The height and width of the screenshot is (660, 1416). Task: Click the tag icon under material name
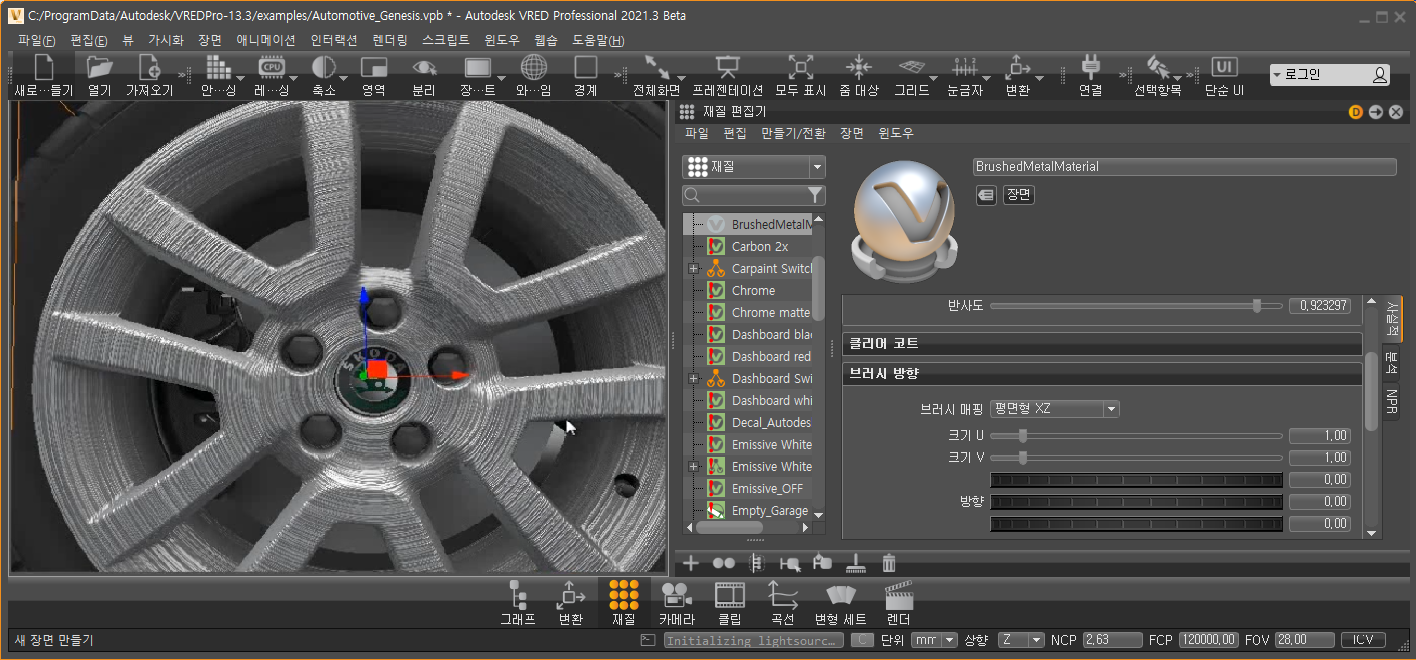coord(986,195)
